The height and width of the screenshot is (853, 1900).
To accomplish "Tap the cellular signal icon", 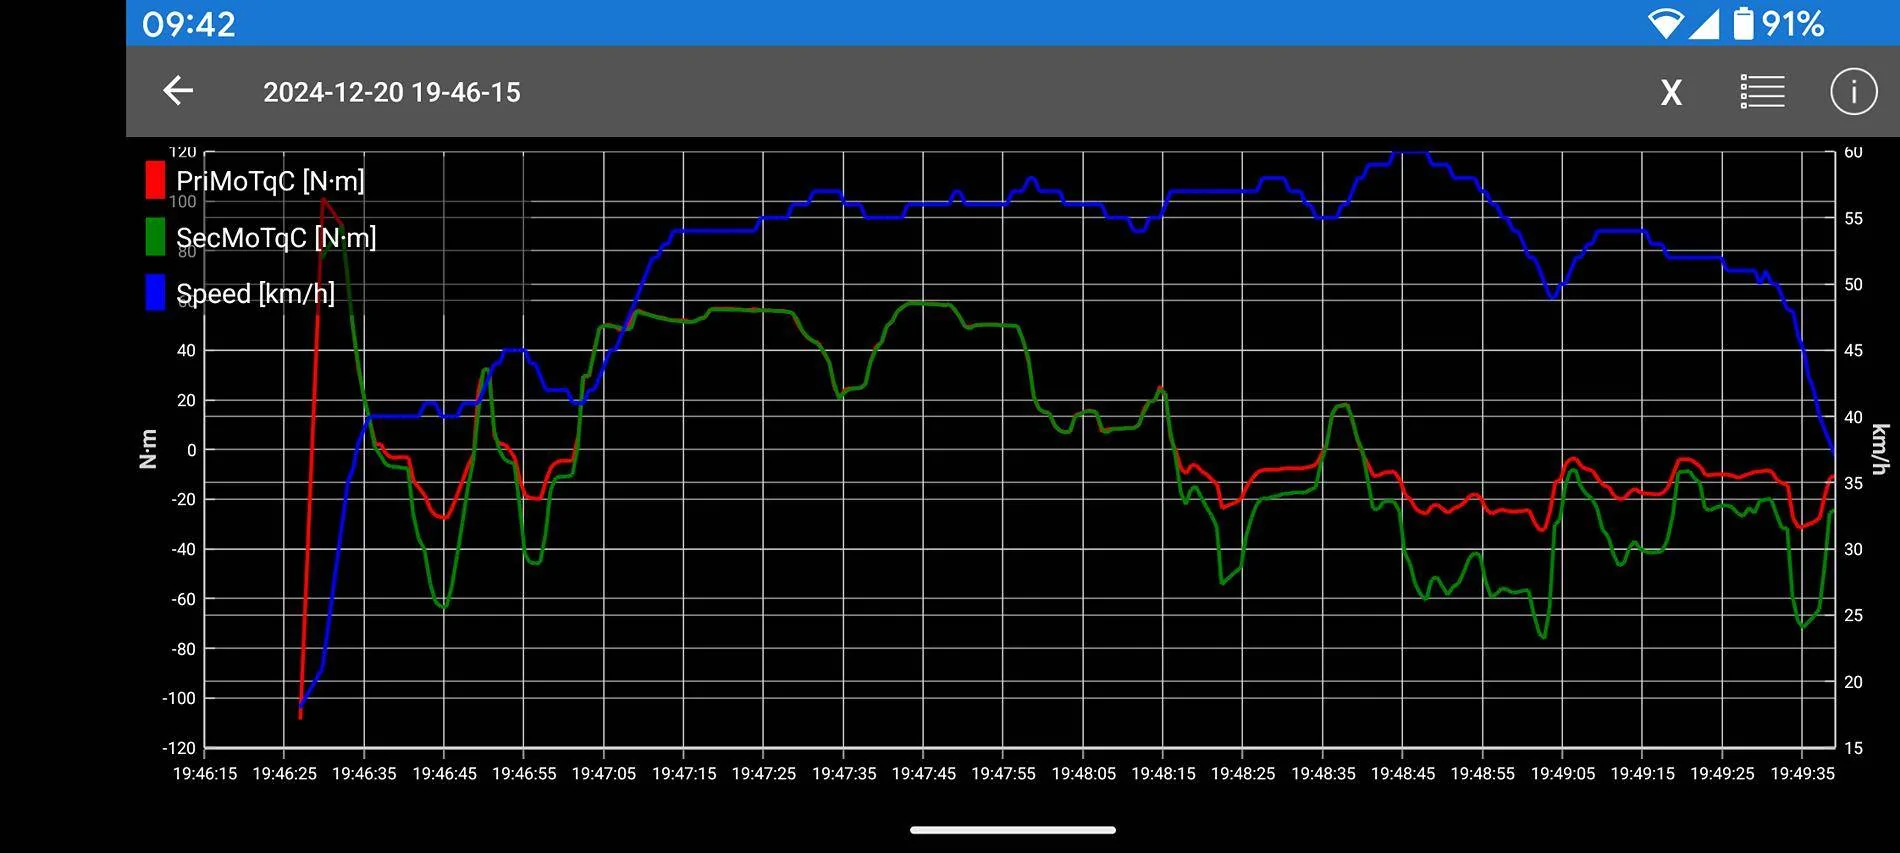I will pyautogui.click(x=1704, y=23).
